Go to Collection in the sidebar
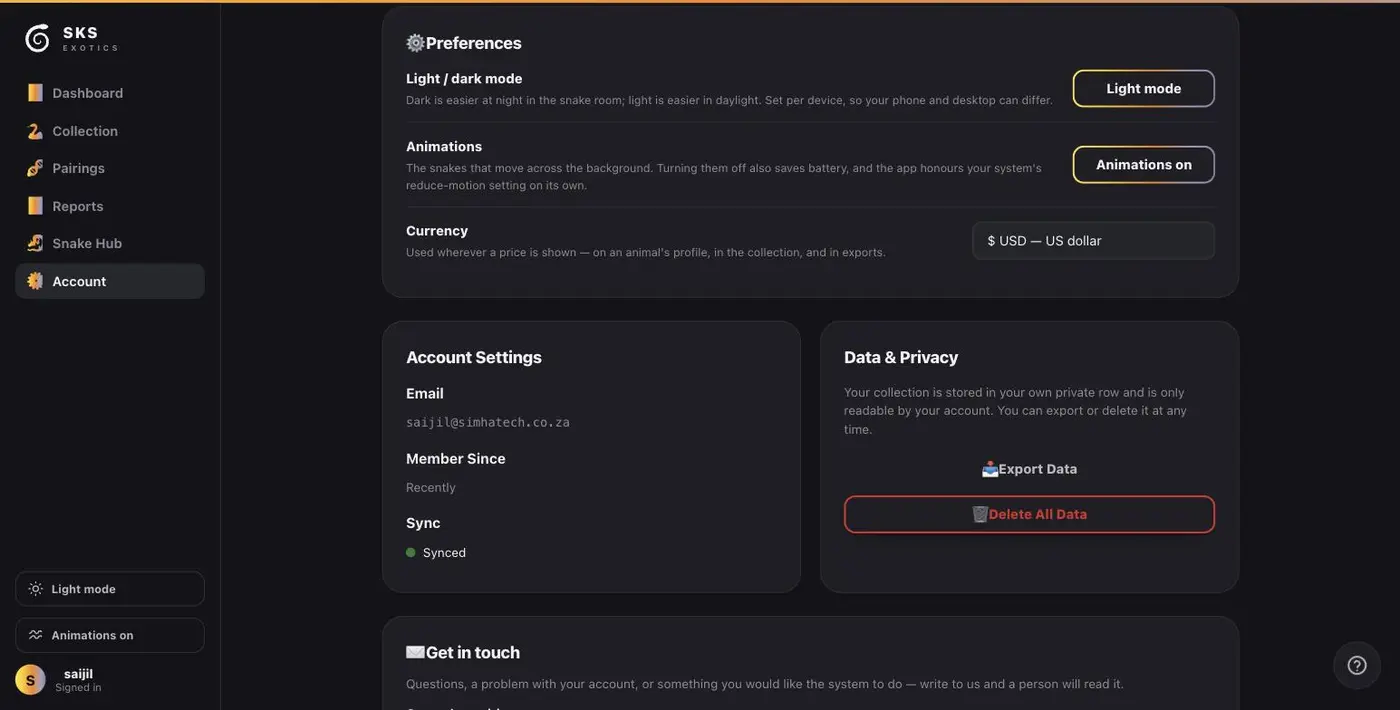Image resolution: width=1400 pixels, height=710 pixels. (110, 131)
